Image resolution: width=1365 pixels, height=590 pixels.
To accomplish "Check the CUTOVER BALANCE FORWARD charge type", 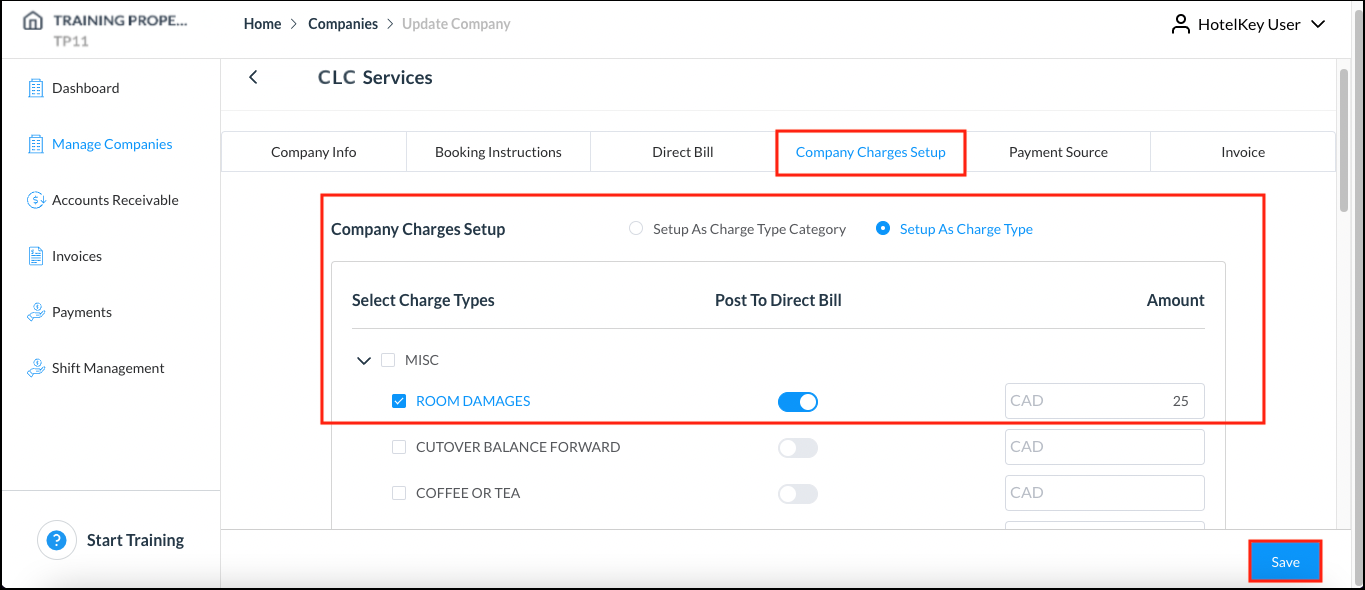I will [x=399, y=446].
